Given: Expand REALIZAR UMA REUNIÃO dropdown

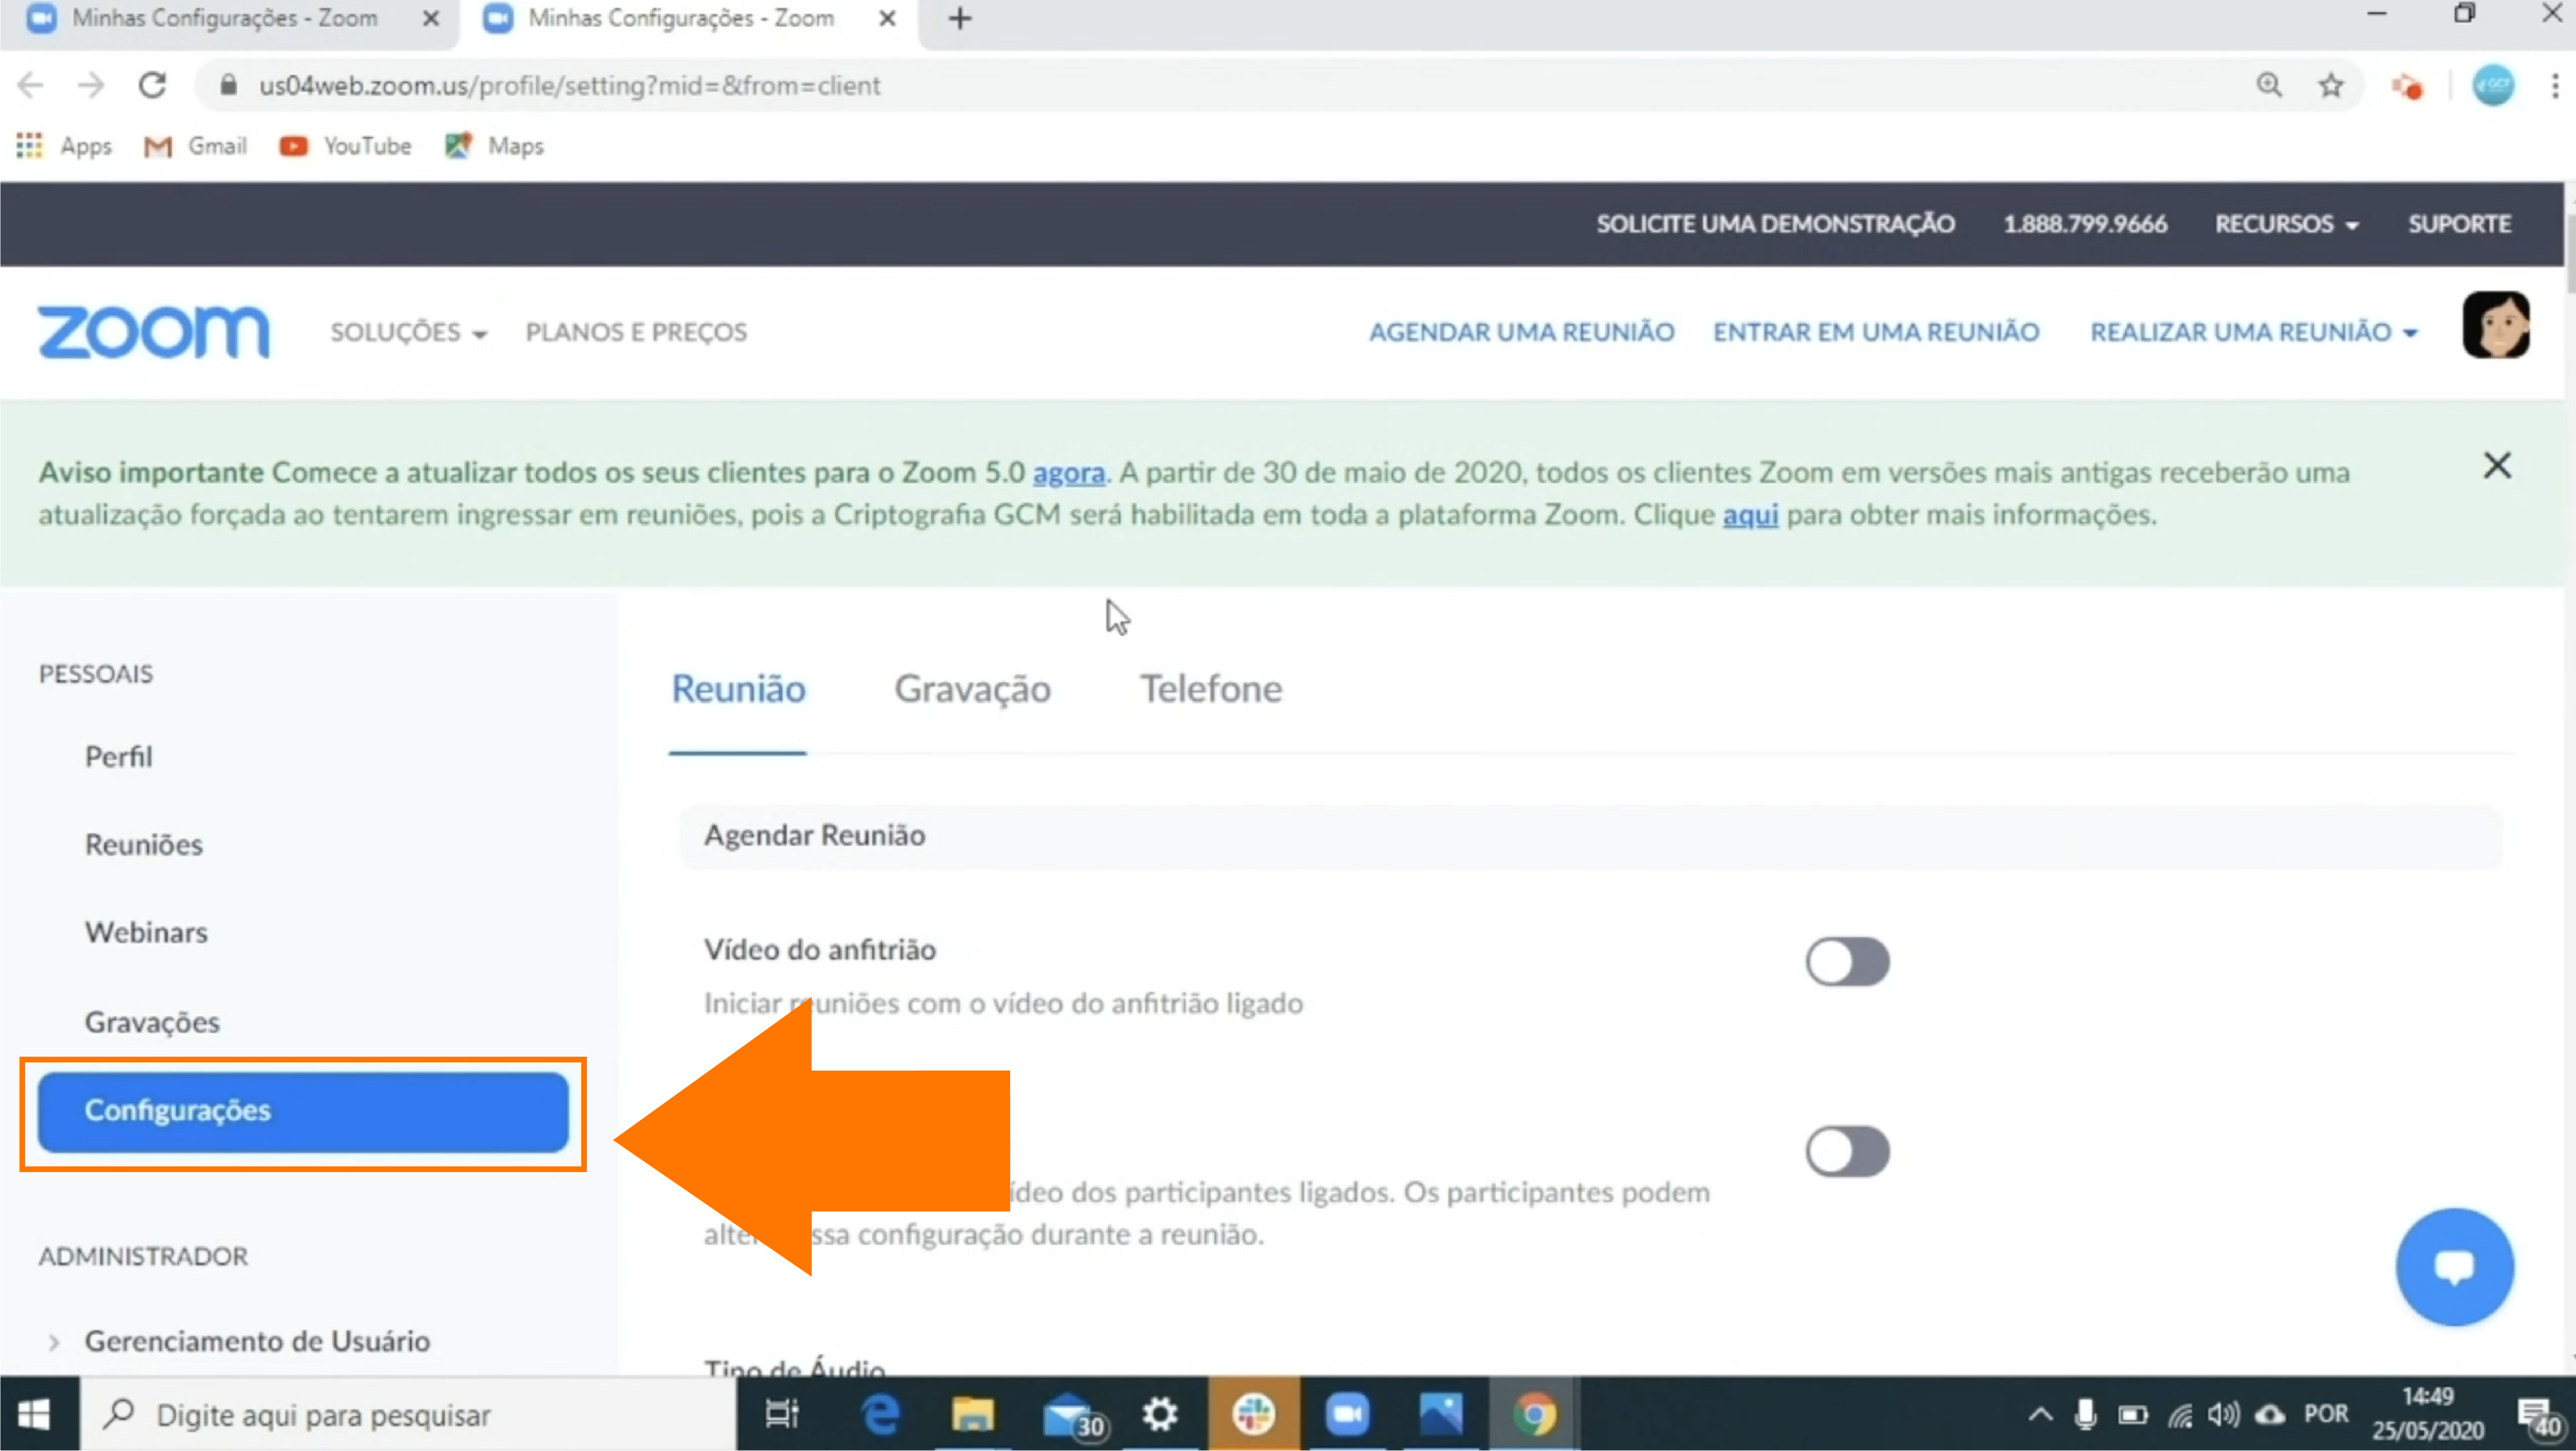Looking at the screenshot, I should [x=2254, y=332].
